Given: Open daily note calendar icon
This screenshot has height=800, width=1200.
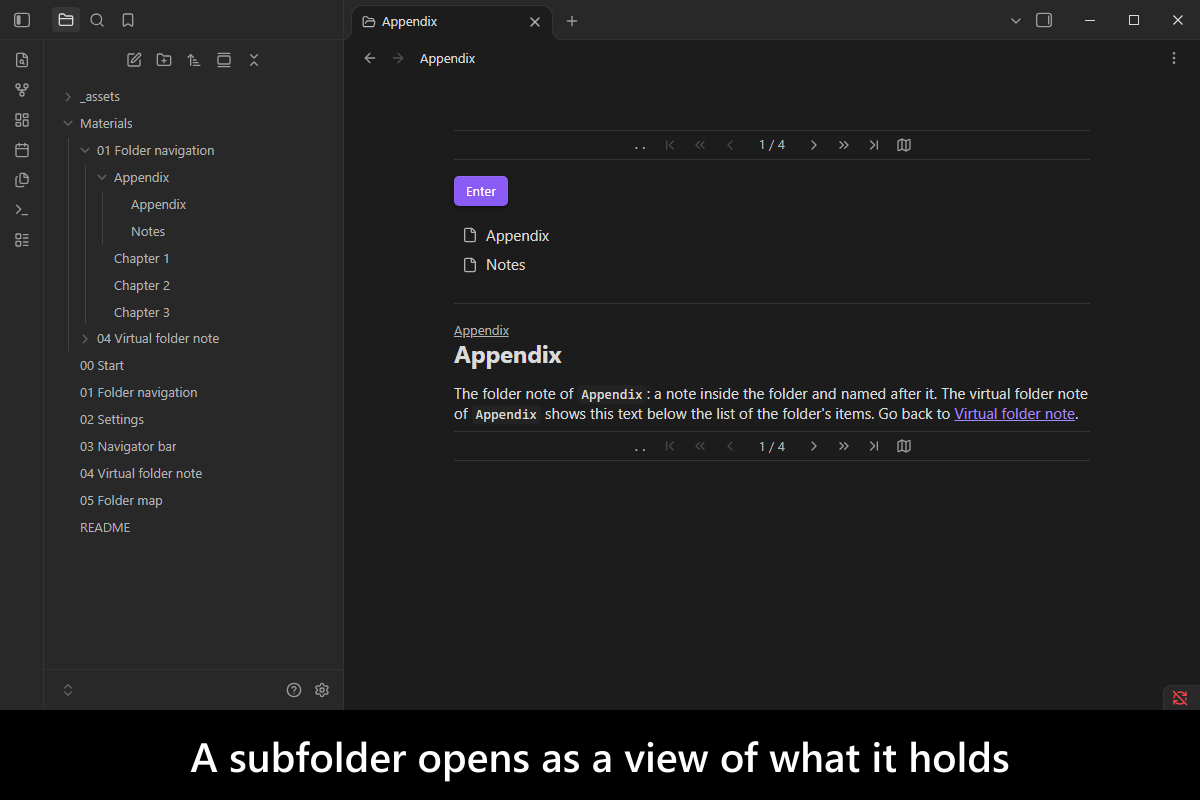Looking at the screenshot, I should [22, 150].
